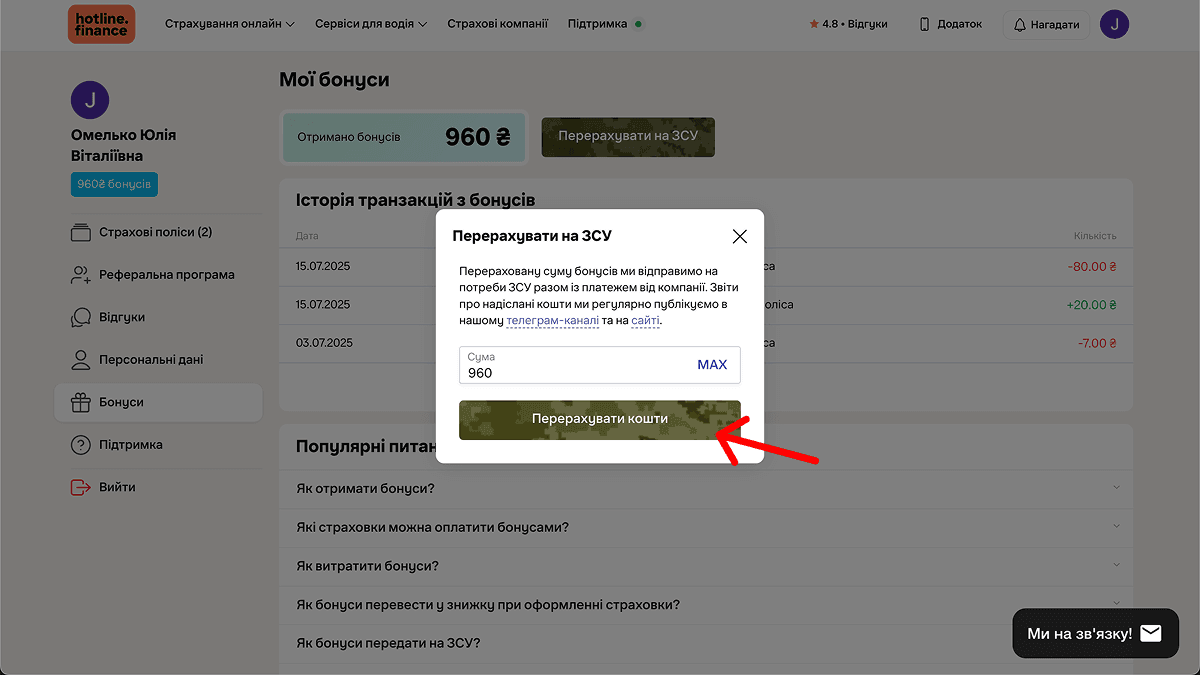Screen dimensions: 1200x675
Task: Open Підтримка via the question mark icon
Action: [x=80, y=445]
